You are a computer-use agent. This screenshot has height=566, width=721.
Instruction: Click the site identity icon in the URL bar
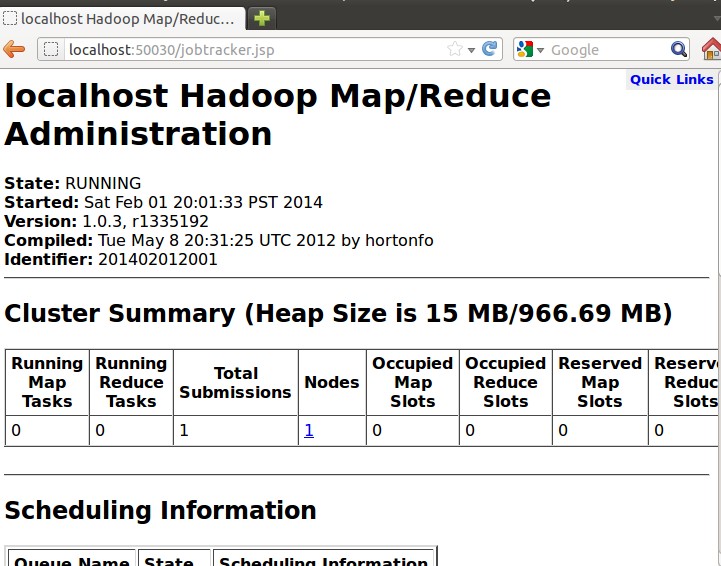pyautogui.click(x=51, y=49)
